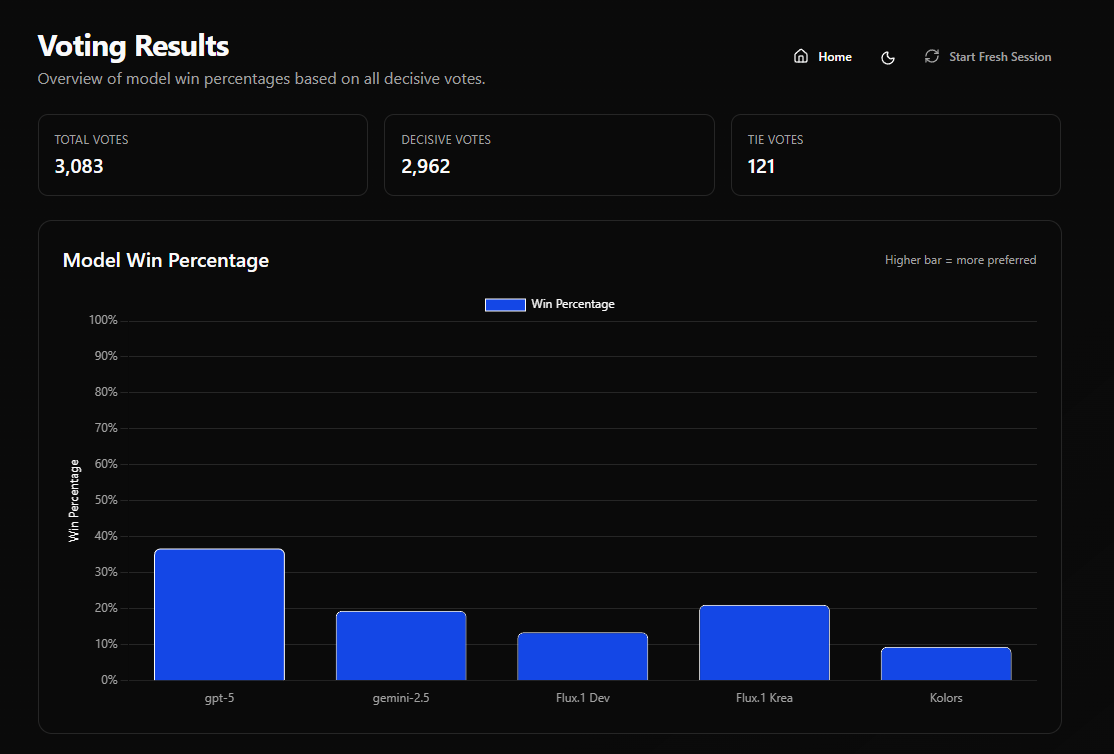Click the Flux.1 Dev bar
This screenshot has height=754, width=1114.
pyautogui.click(x=583, y=655)
